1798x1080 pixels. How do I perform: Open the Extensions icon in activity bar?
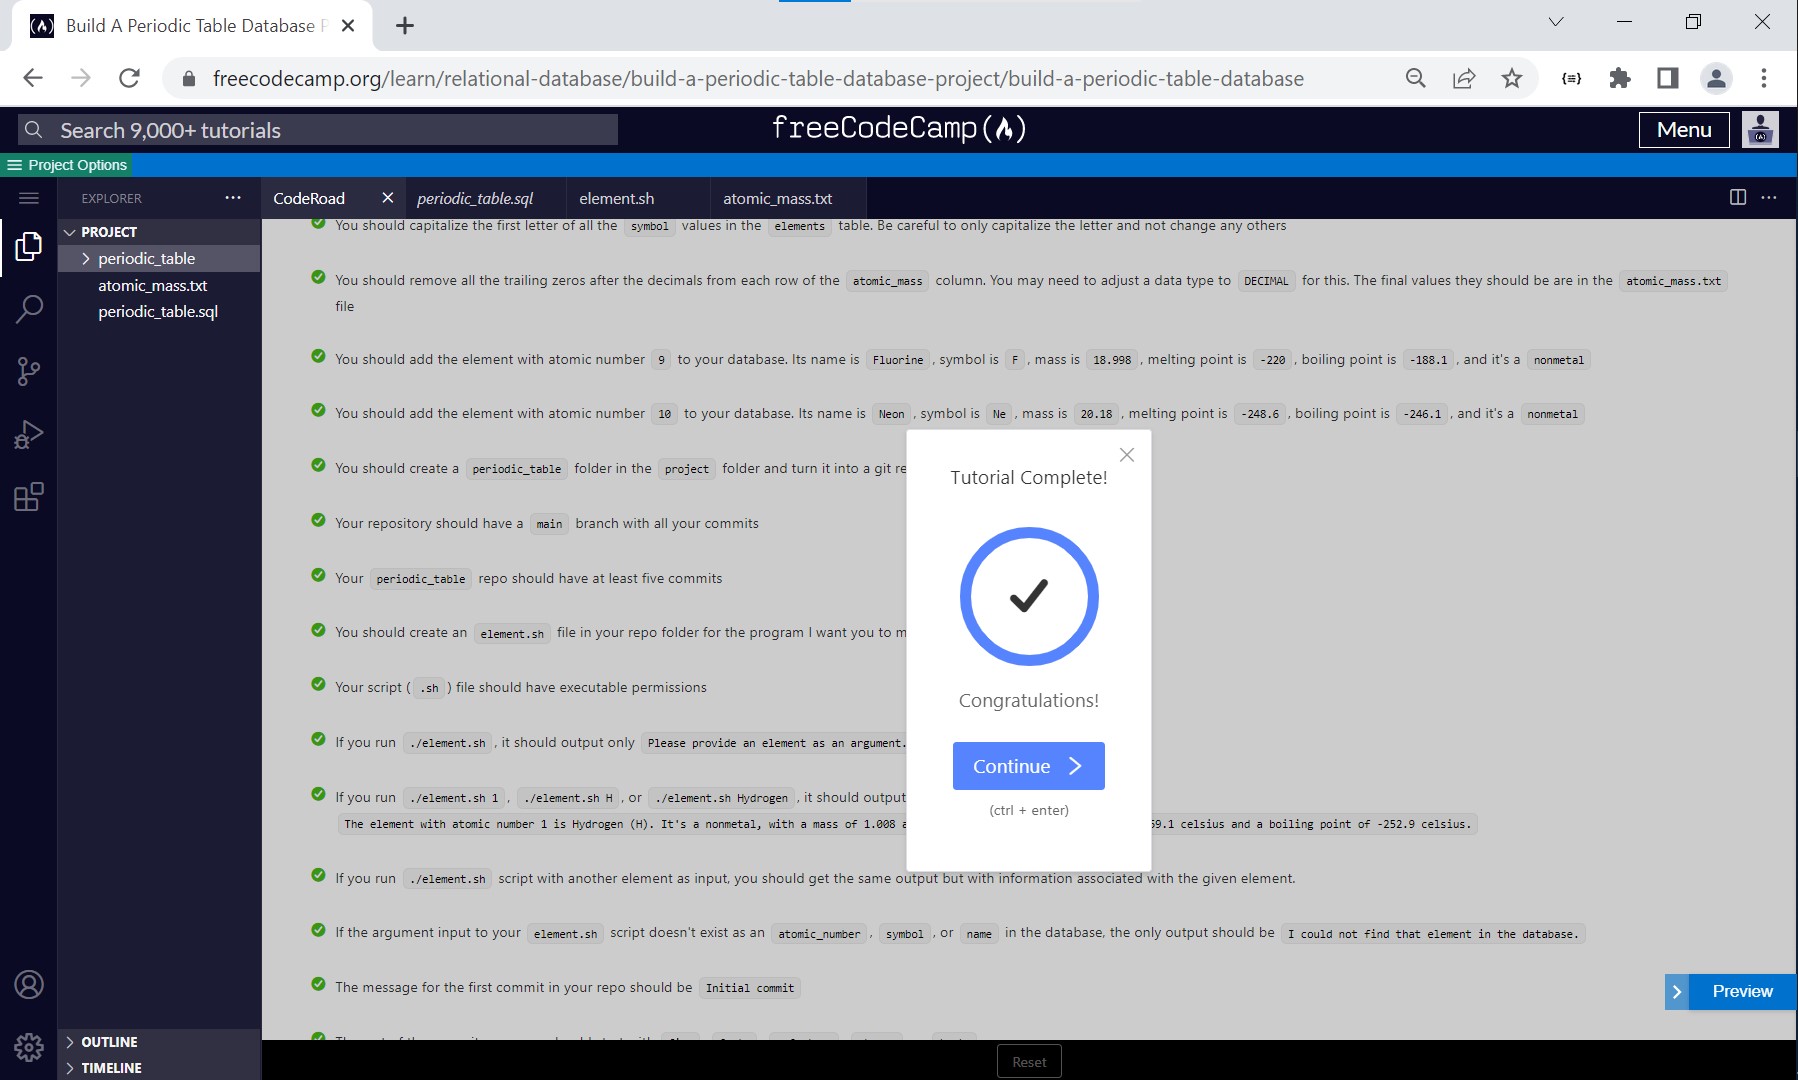pos(29,497)
